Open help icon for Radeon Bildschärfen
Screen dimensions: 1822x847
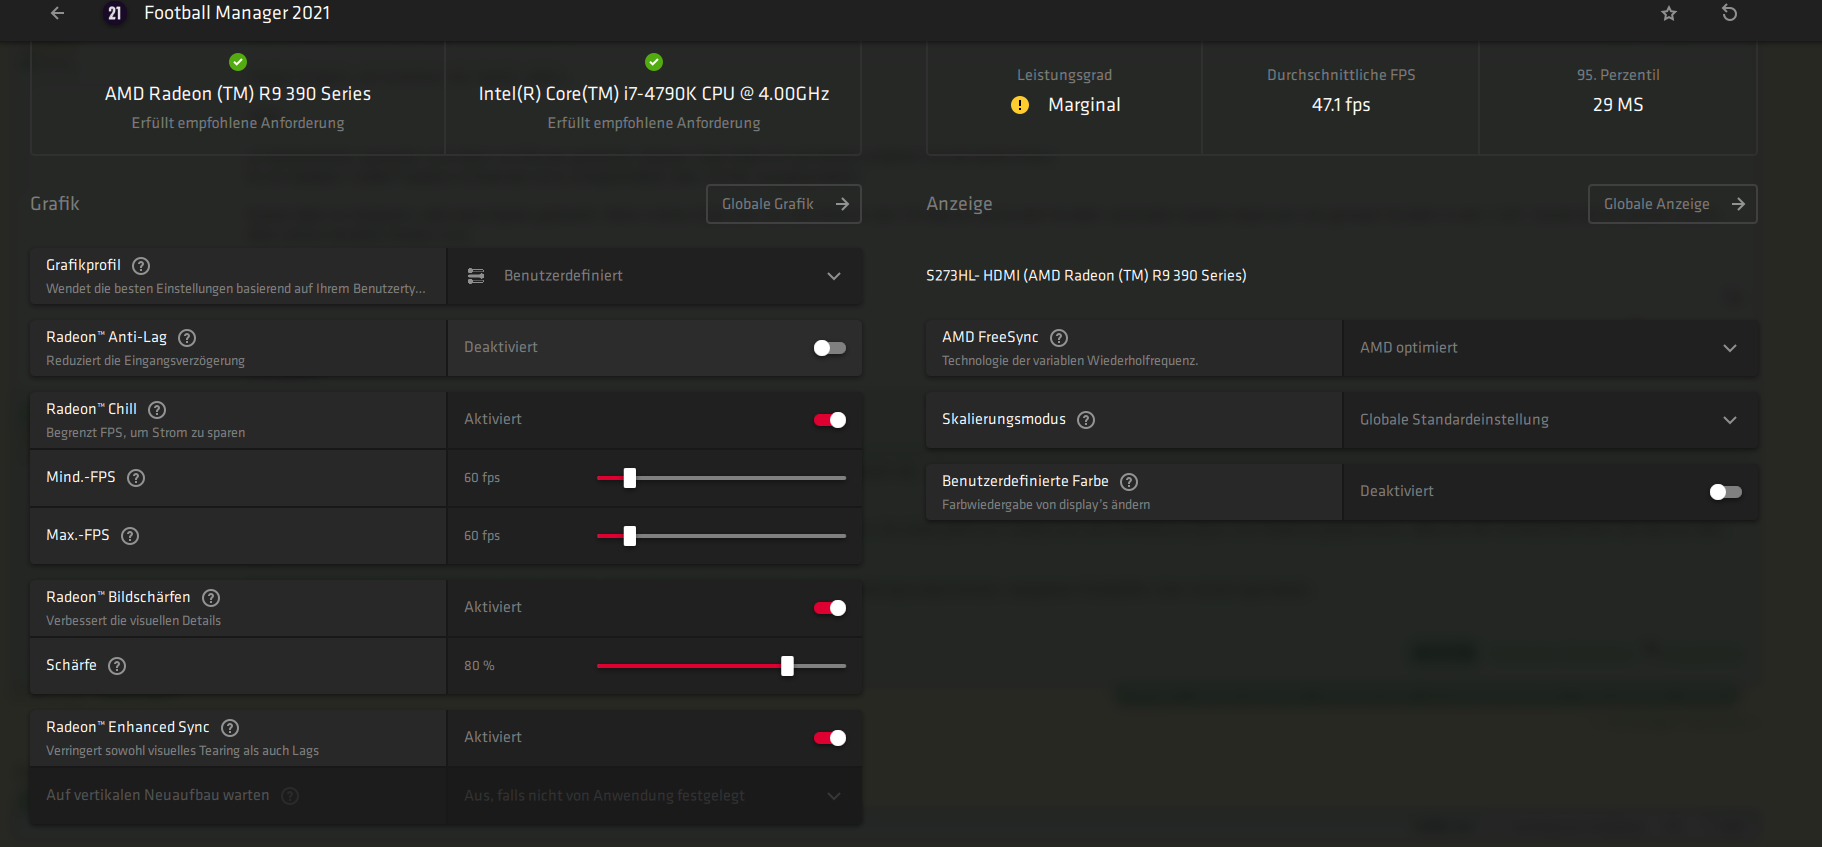pyautogui.click(x=211, y=598)
